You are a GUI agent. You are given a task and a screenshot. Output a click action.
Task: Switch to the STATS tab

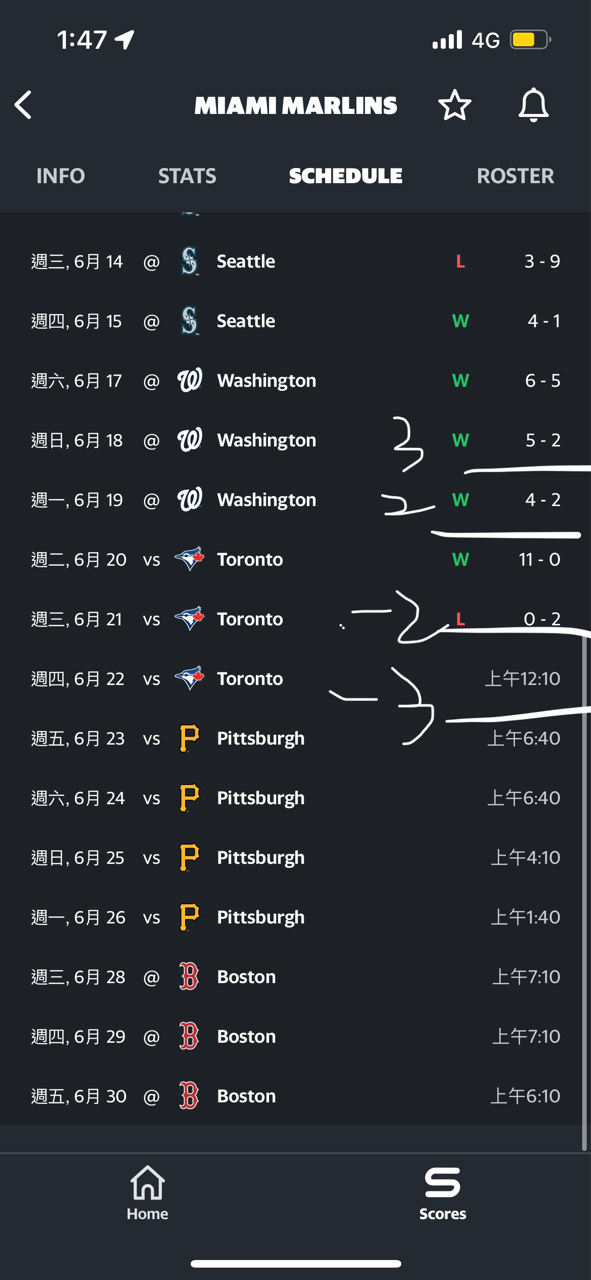[187, 176]
